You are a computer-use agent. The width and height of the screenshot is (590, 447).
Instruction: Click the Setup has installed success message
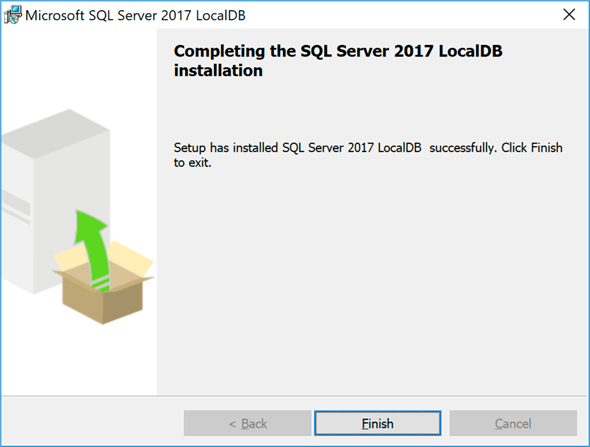tap(368, 155)
